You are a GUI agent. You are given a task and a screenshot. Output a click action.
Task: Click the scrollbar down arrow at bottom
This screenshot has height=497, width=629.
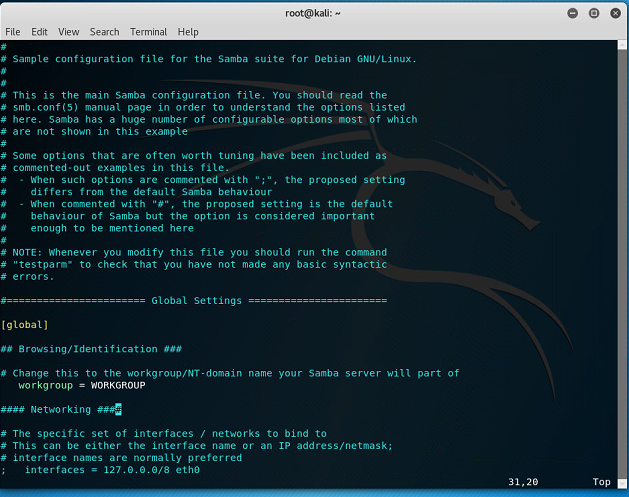[x=622, y=483]
